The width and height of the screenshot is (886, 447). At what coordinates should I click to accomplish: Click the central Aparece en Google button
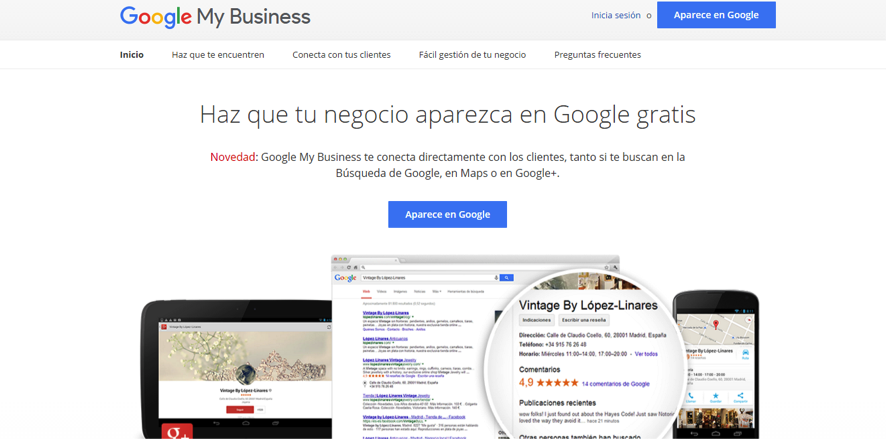pyautogui.click(x=448, y=215)
